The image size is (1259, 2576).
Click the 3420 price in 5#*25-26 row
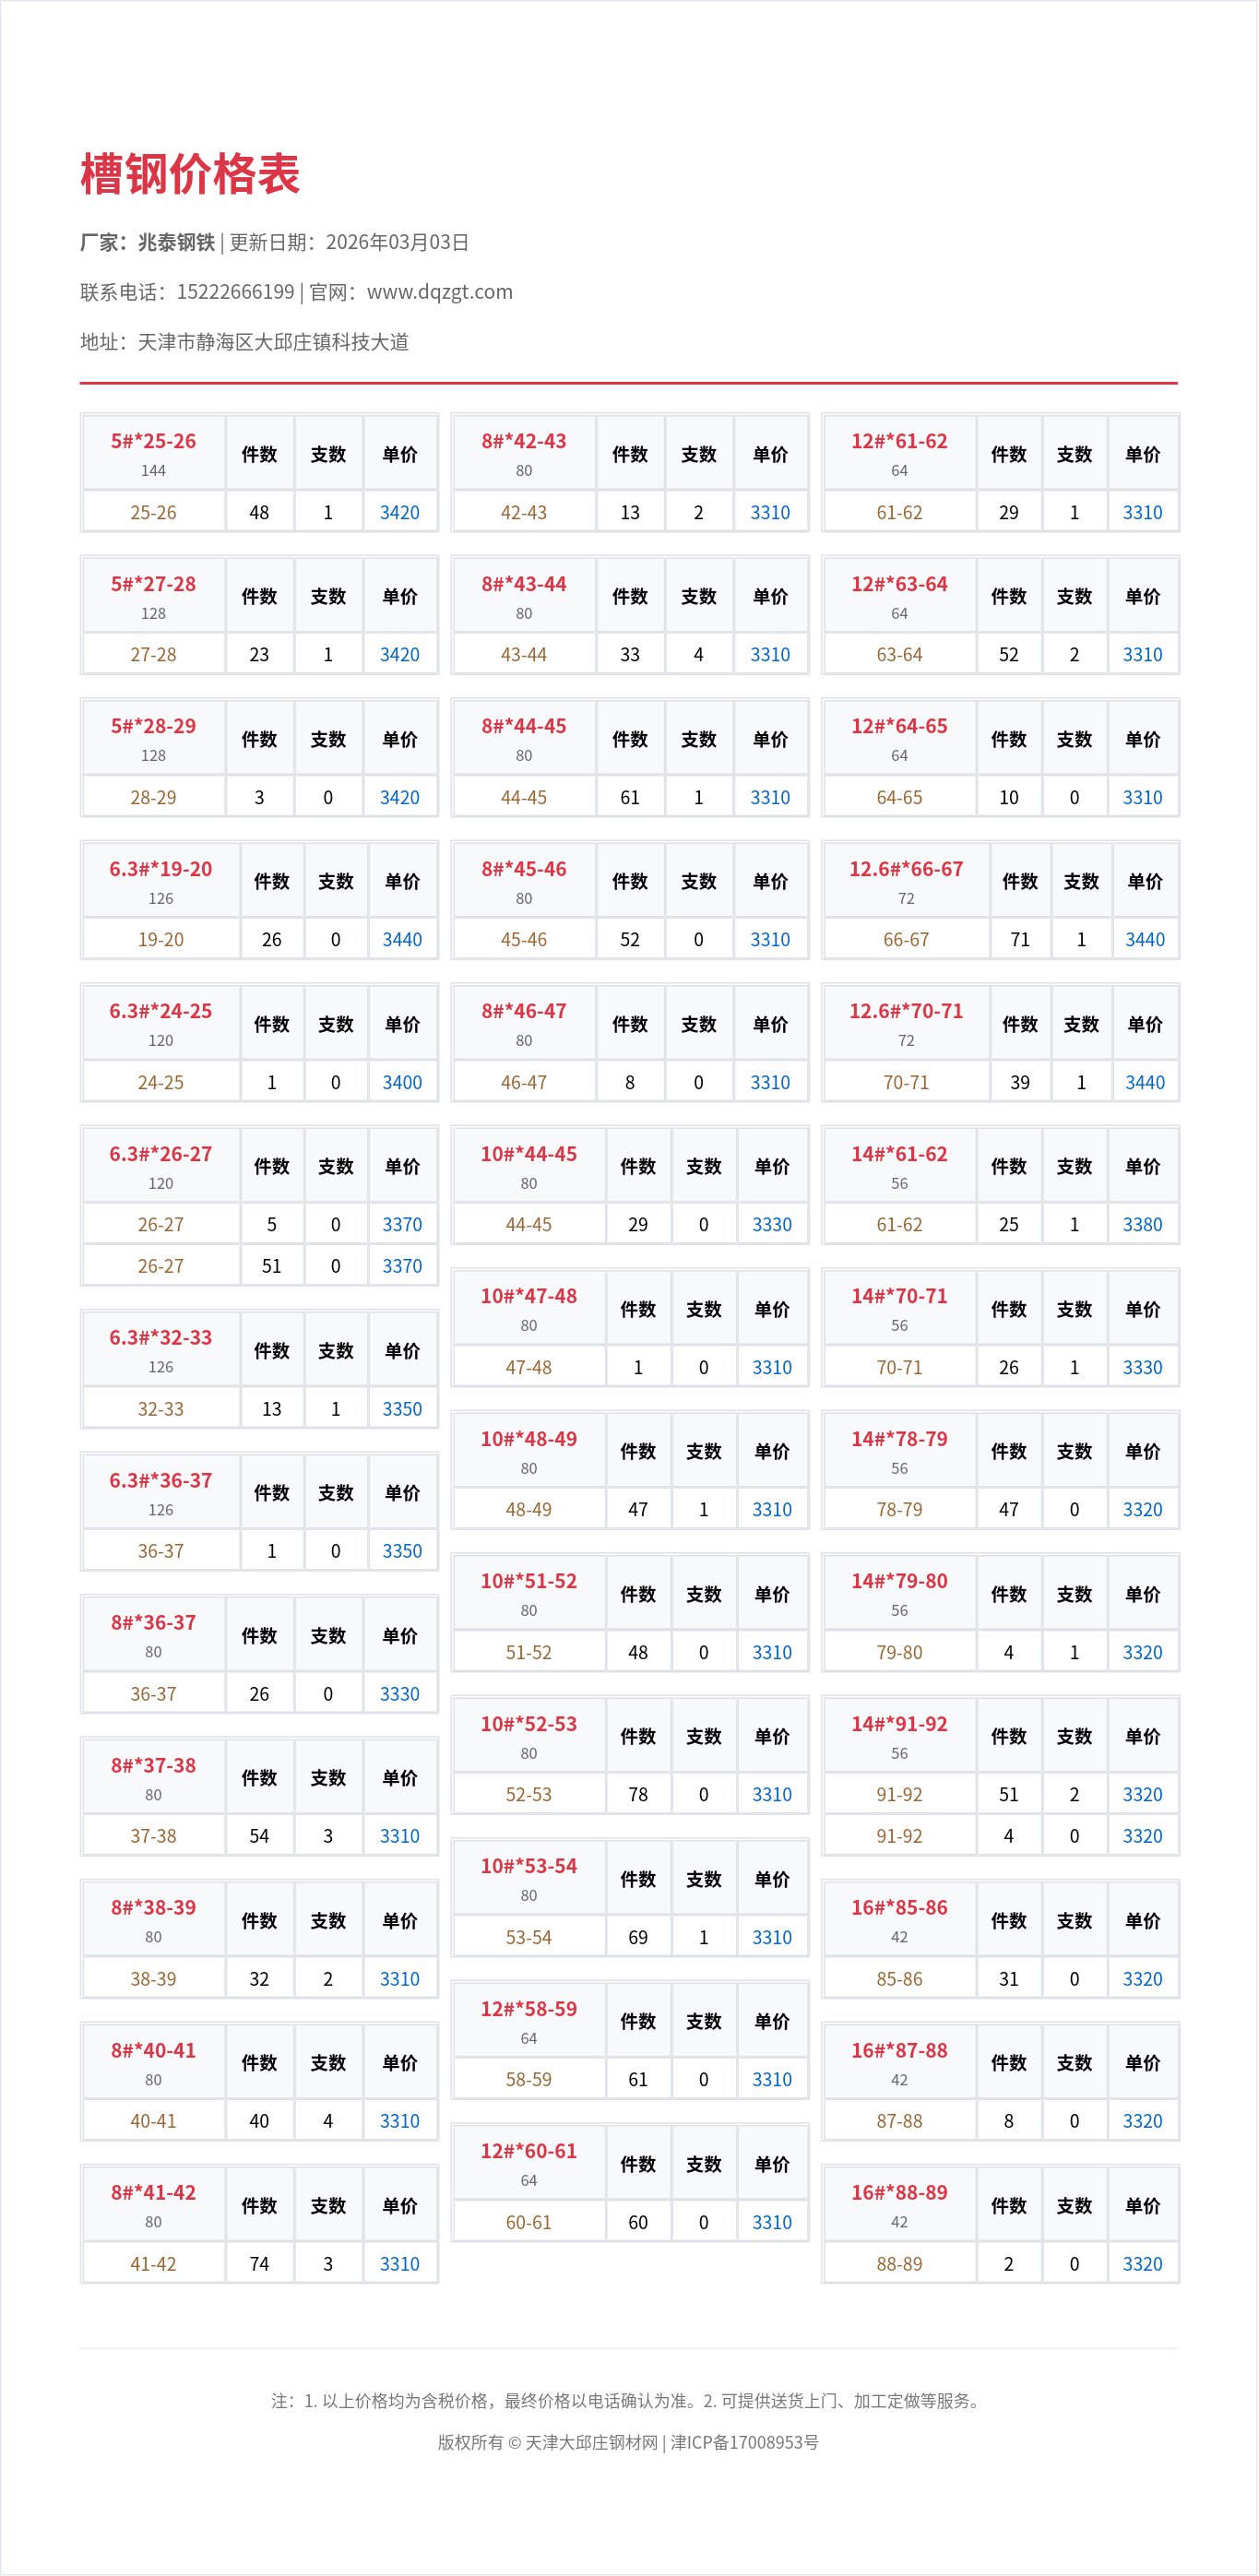pyautogui.click(x=399, y=512)
